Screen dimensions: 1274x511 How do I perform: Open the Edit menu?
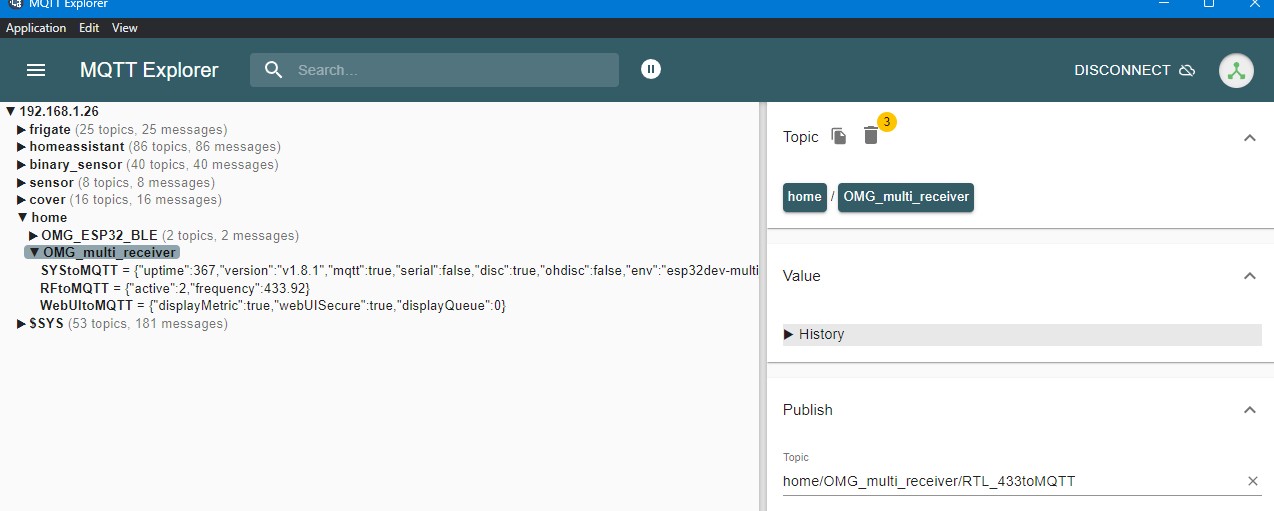click(89, 28)
